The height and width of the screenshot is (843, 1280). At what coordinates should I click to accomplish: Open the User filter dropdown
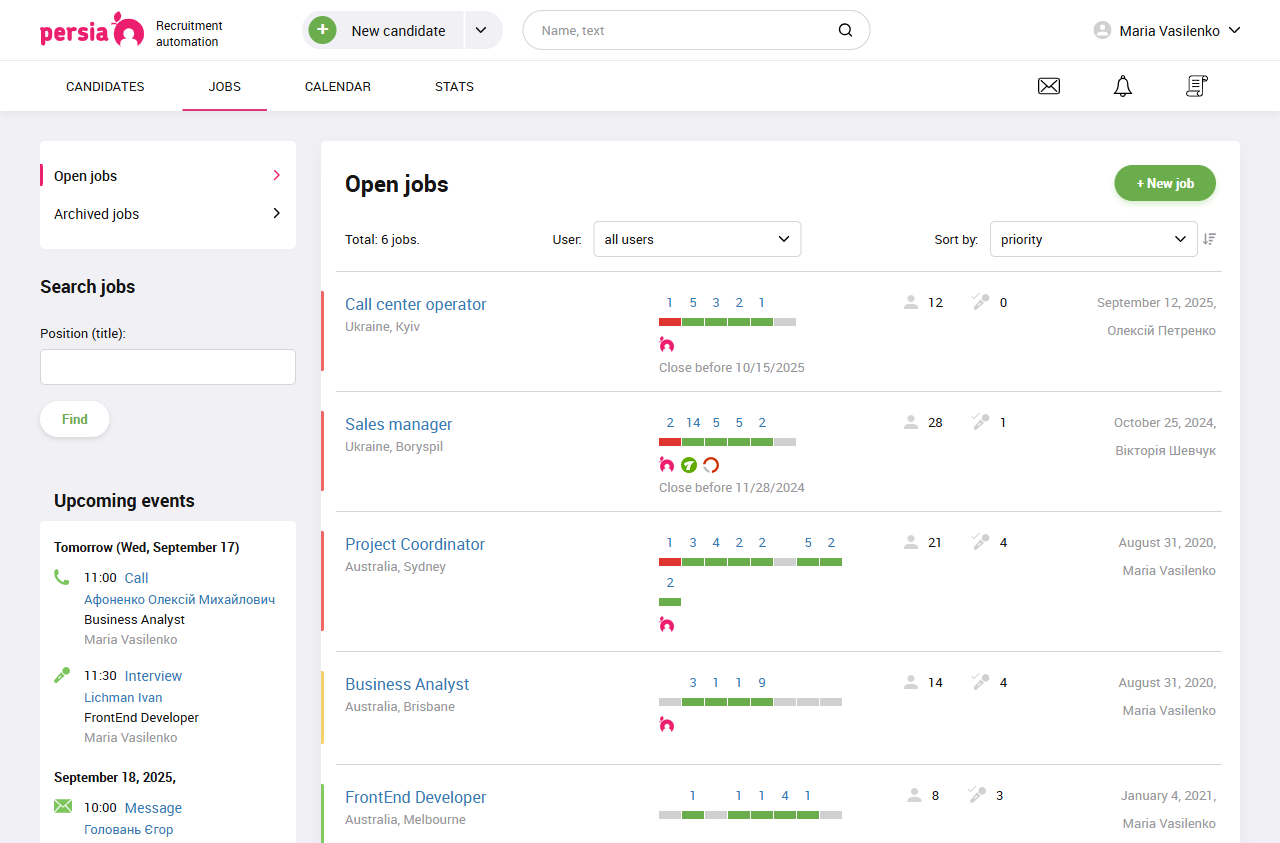tap(697, 239)
